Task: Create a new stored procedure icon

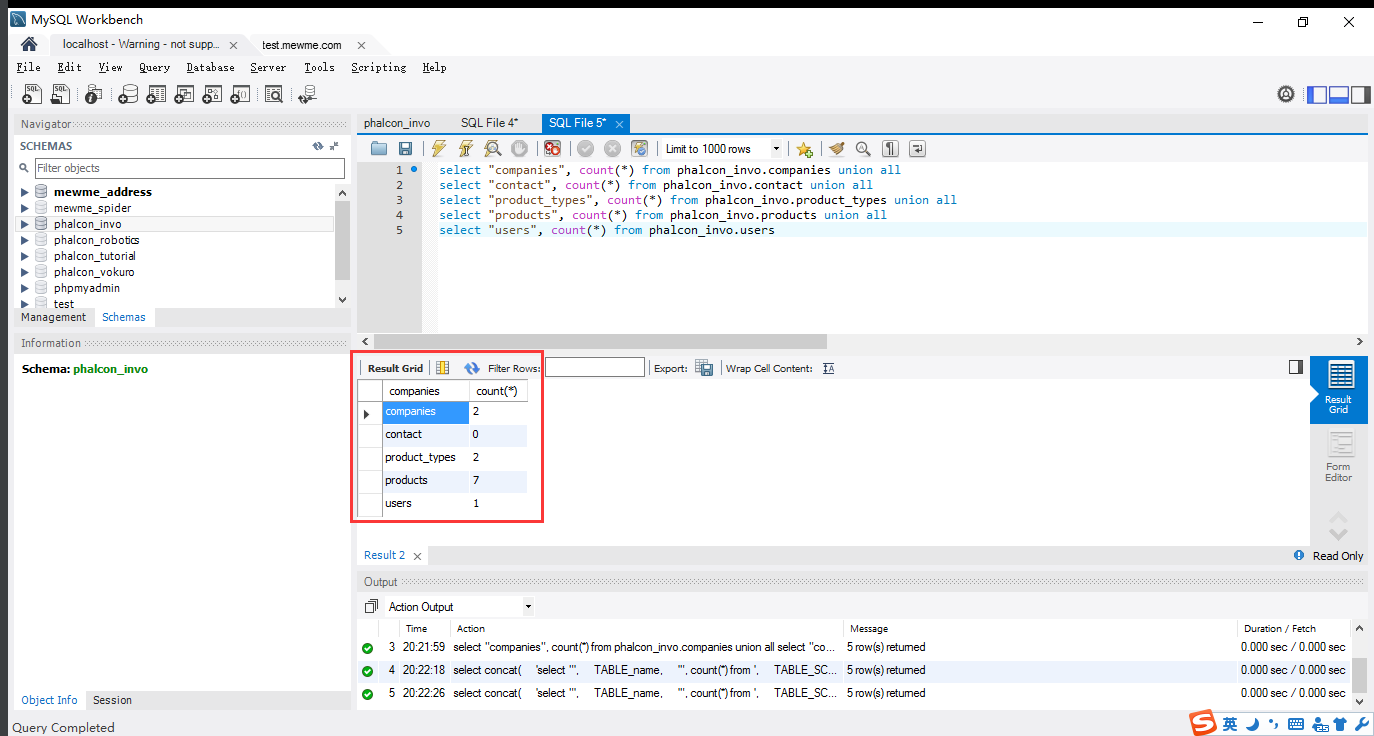Action: point(212,94)
